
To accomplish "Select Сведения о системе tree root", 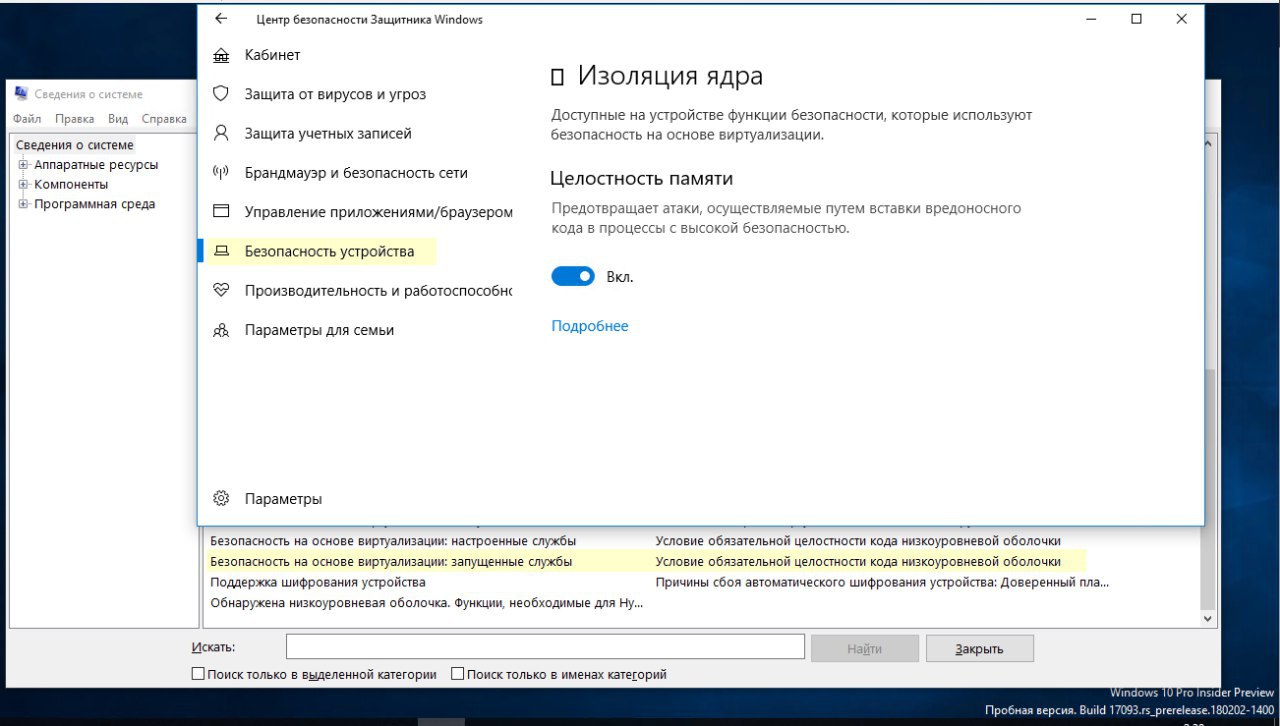I will (x=74, y=146).
